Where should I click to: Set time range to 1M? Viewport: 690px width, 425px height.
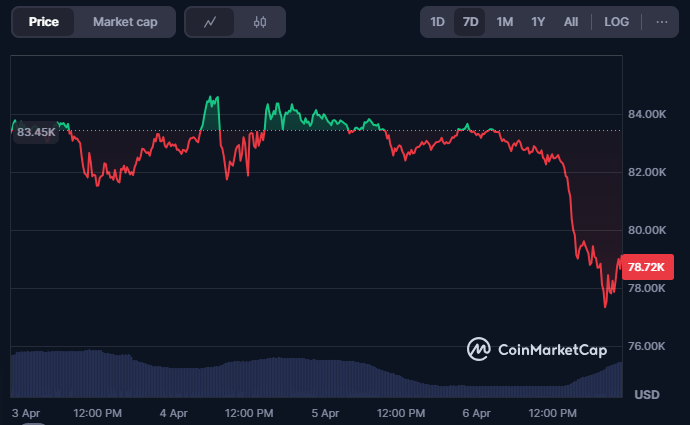pos(504,22)
